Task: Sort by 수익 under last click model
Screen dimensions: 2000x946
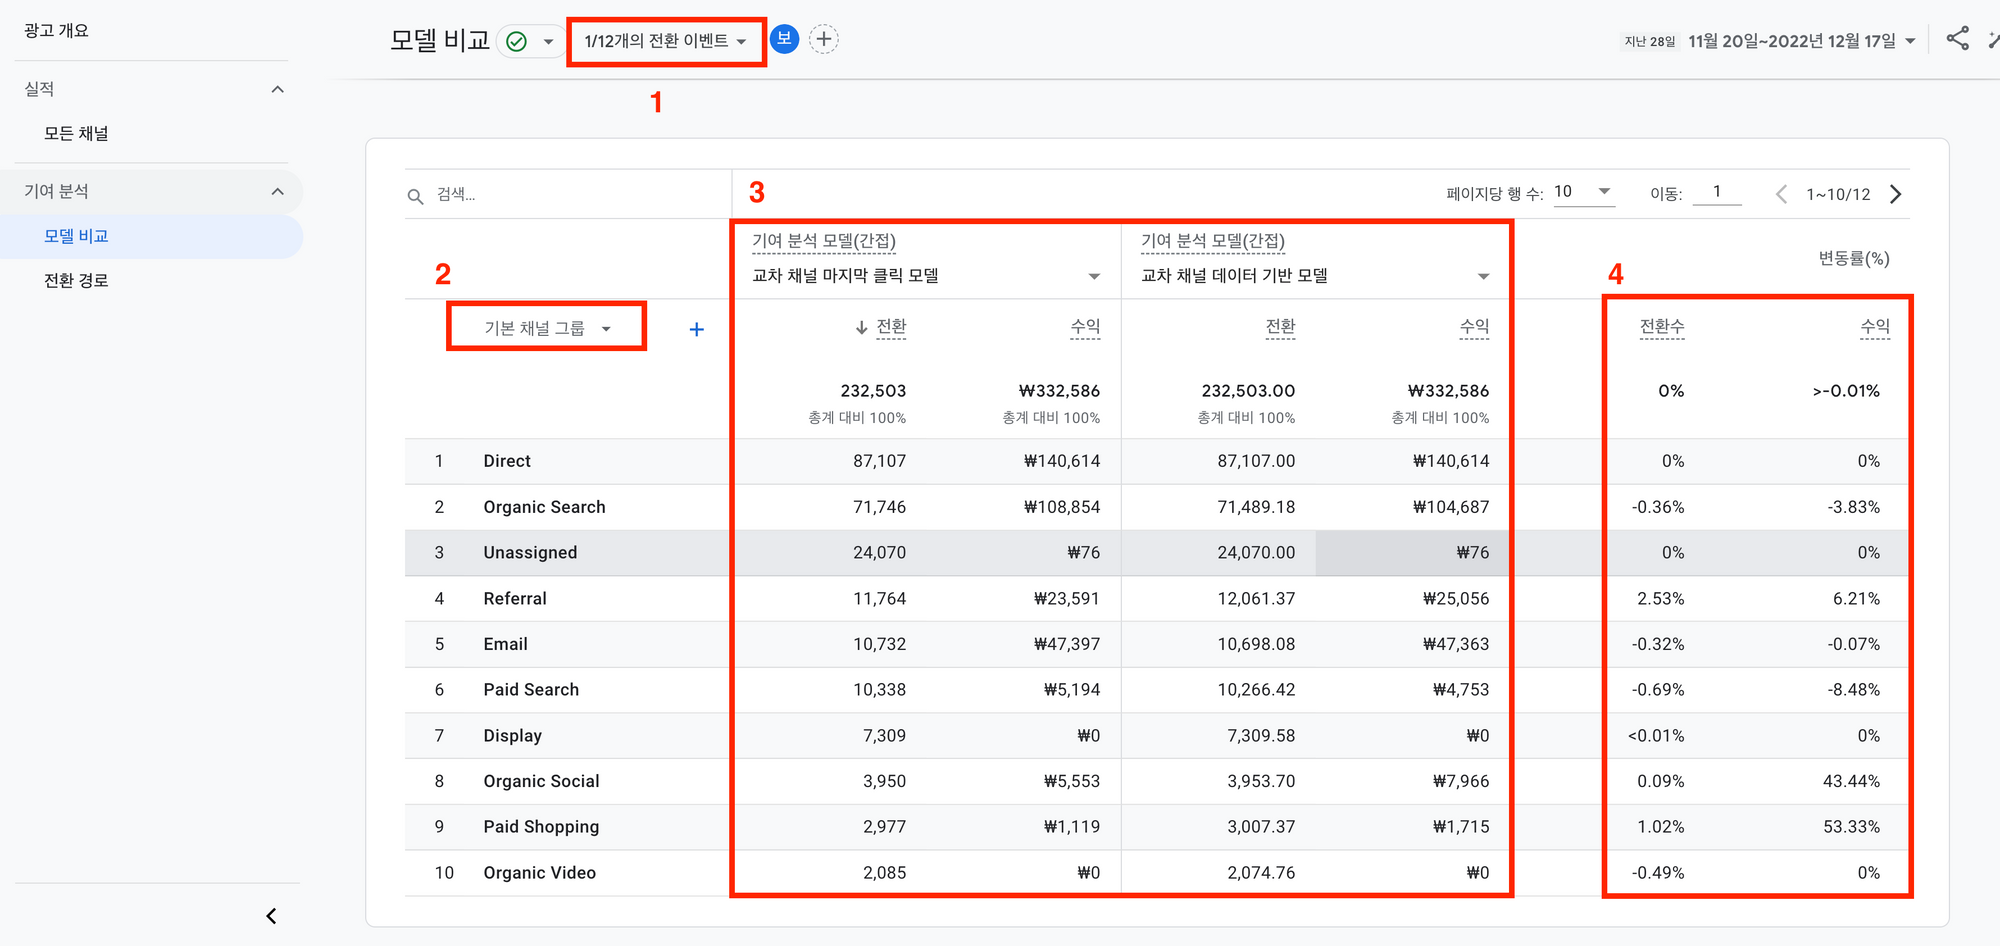Action: pos(1085,327)
